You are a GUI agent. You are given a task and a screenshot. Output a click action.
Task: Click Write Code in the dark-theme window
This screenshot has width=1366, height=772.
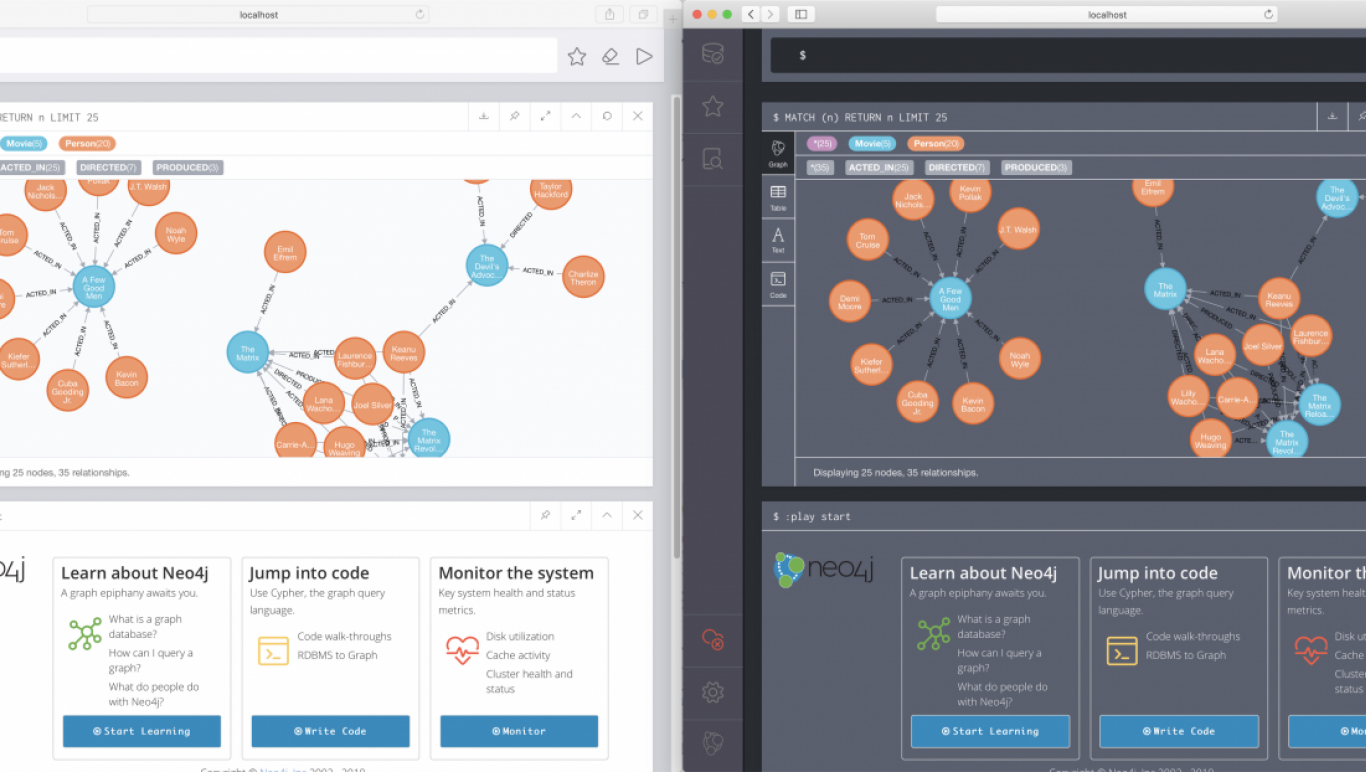tap(1179, 731)
